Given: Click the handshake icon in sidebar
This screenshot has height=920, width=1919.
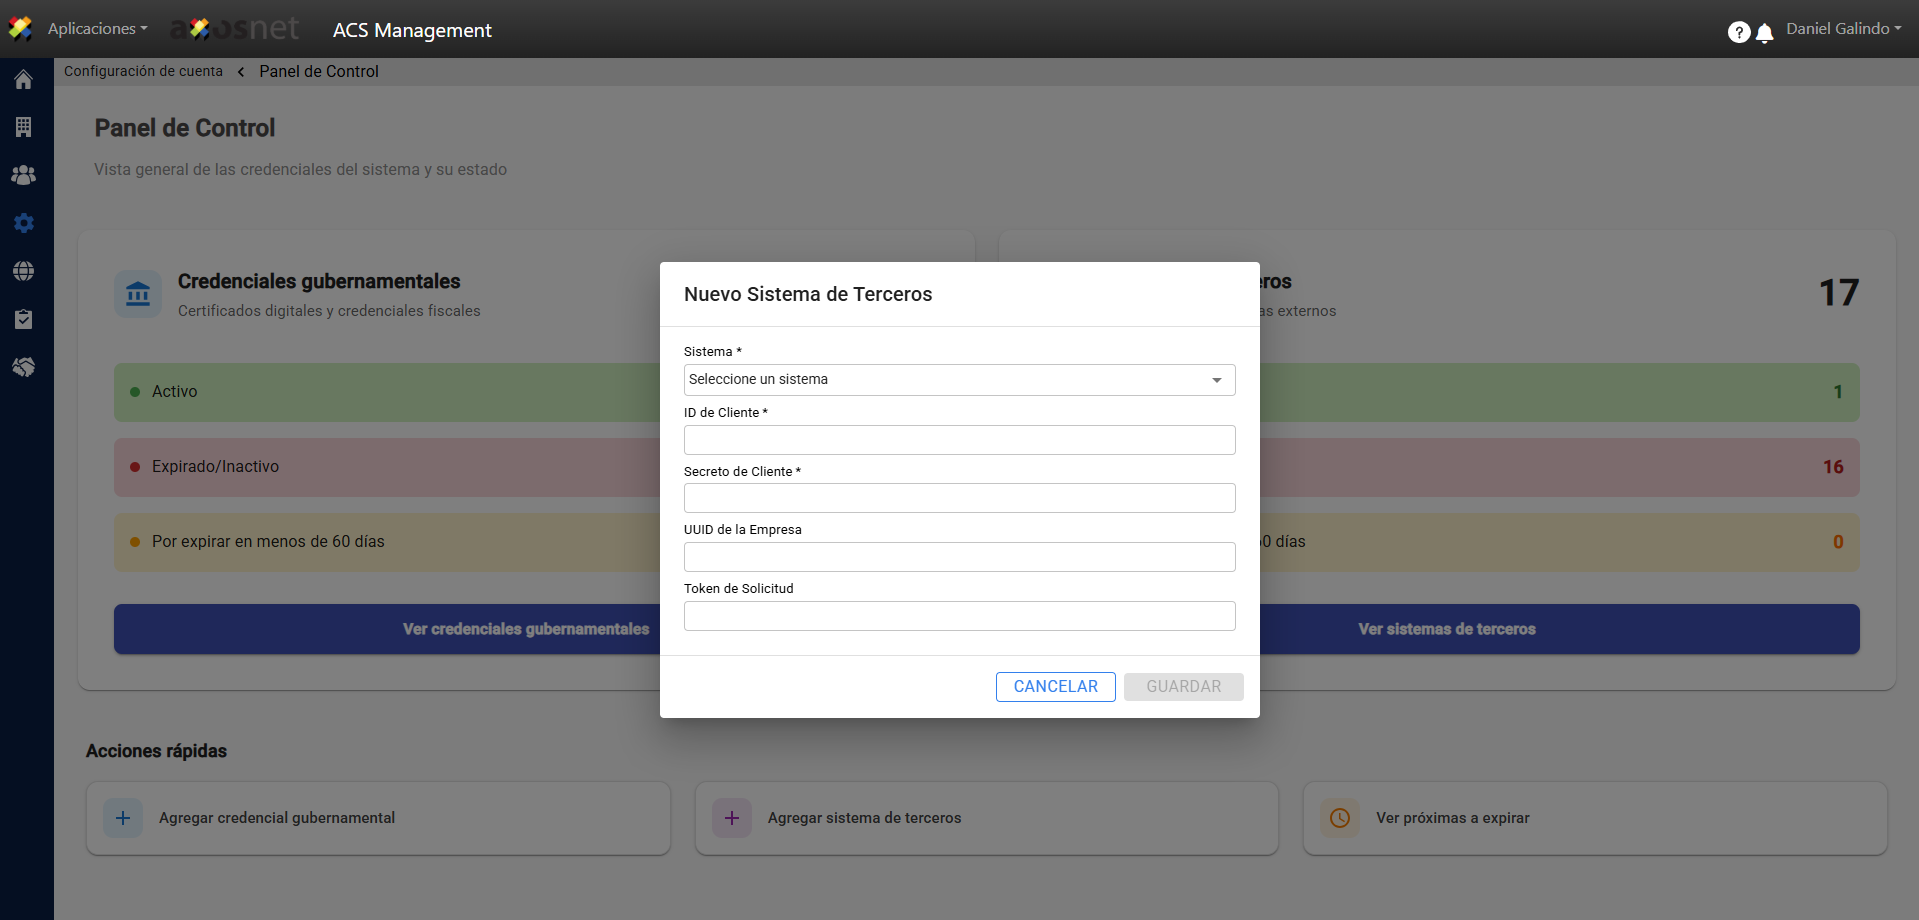Looking at the screenshot, I should 24,367.
